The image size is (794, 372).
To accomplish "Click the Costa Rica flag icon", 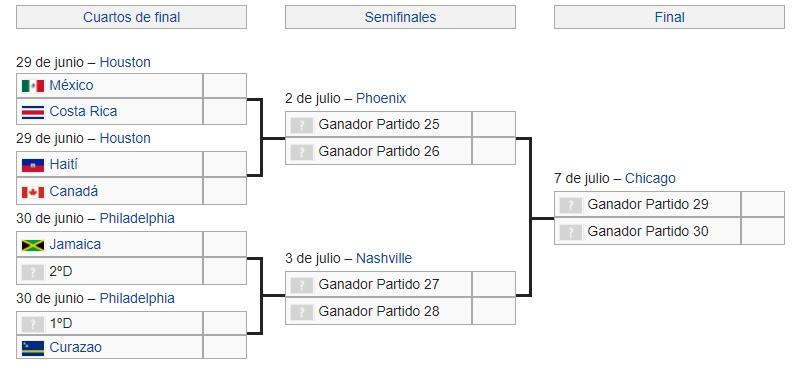I will coord(32,112).
